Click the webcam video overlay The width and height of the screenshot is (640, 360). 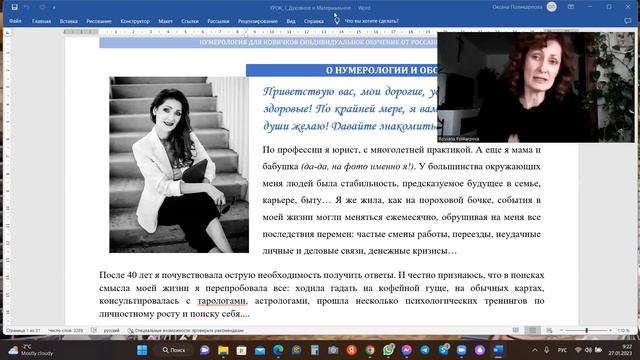(x=536, y=87)
